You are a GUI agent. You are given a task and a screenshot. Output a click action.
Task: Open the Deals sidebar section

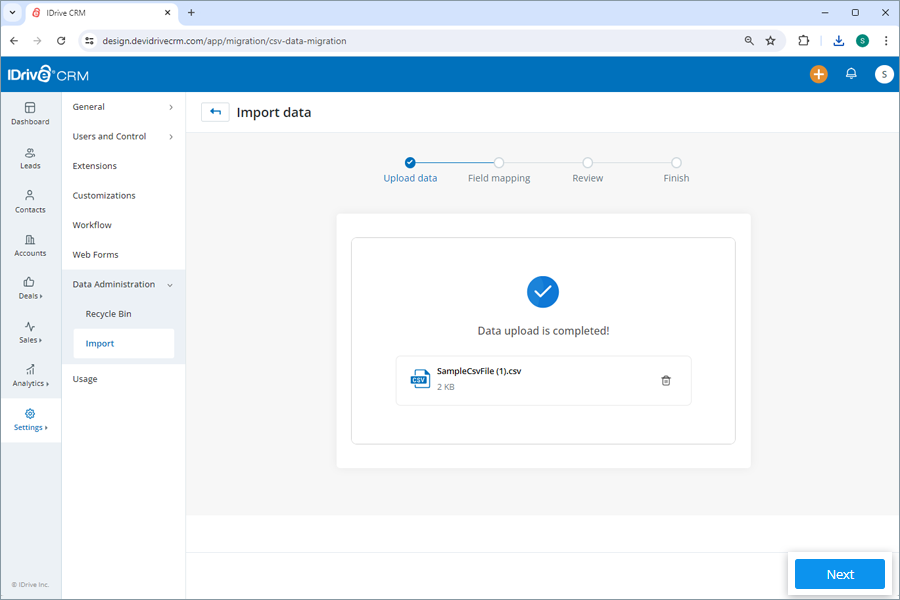point(30,290)
